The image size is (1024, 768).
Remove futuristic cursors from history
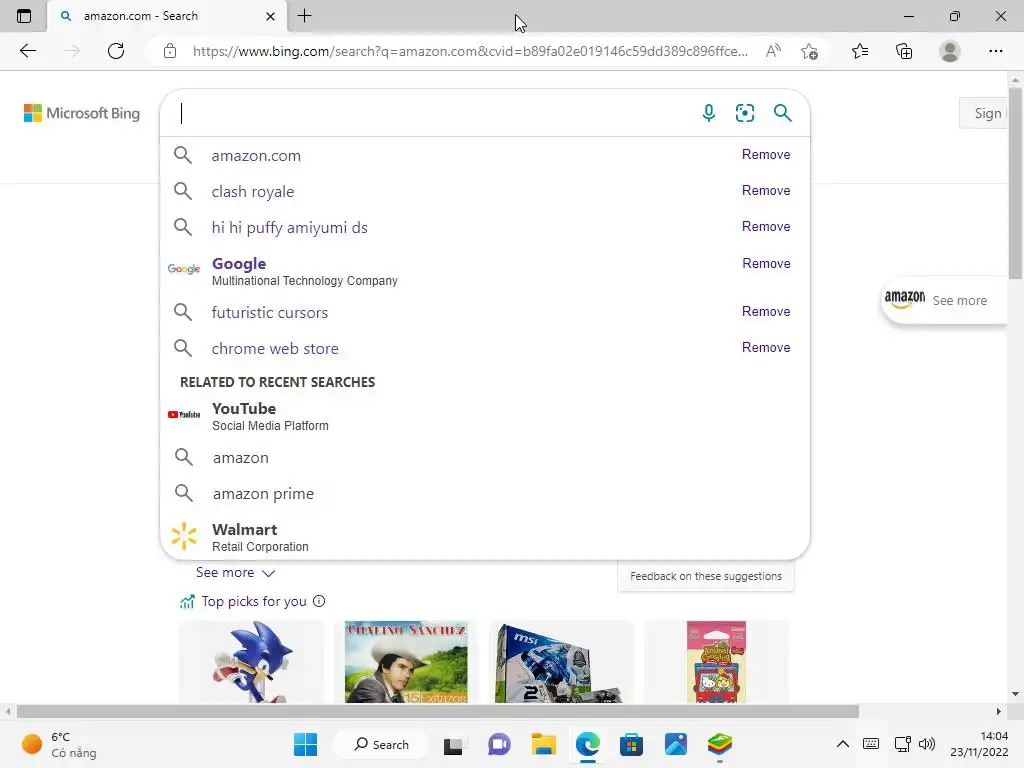click(766, 312)
